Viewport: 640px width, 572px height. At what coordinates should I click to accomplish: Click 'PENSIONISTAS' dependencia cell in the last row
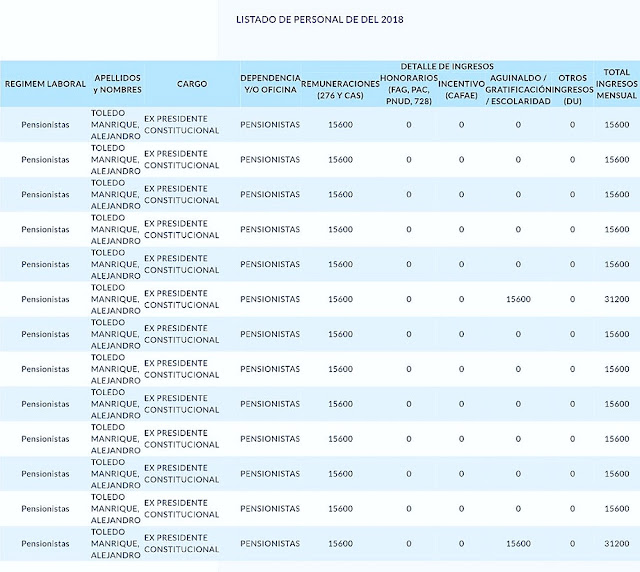tap(270, 544)
